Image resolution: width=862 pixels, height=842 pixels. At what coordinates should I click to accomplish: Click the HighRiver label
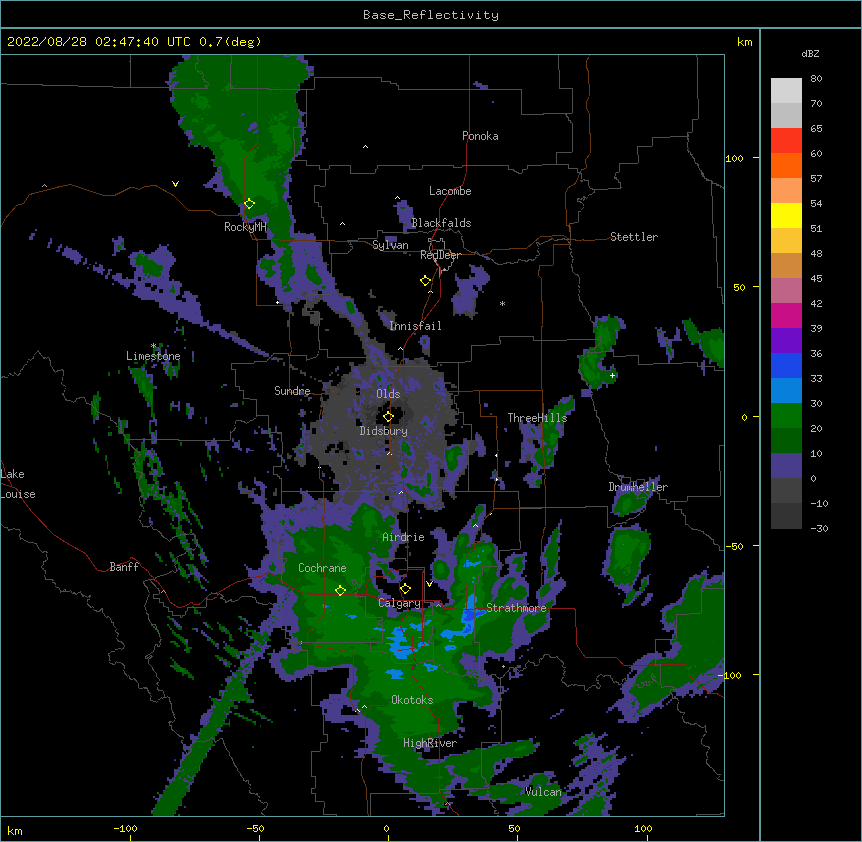coord(430,743)
